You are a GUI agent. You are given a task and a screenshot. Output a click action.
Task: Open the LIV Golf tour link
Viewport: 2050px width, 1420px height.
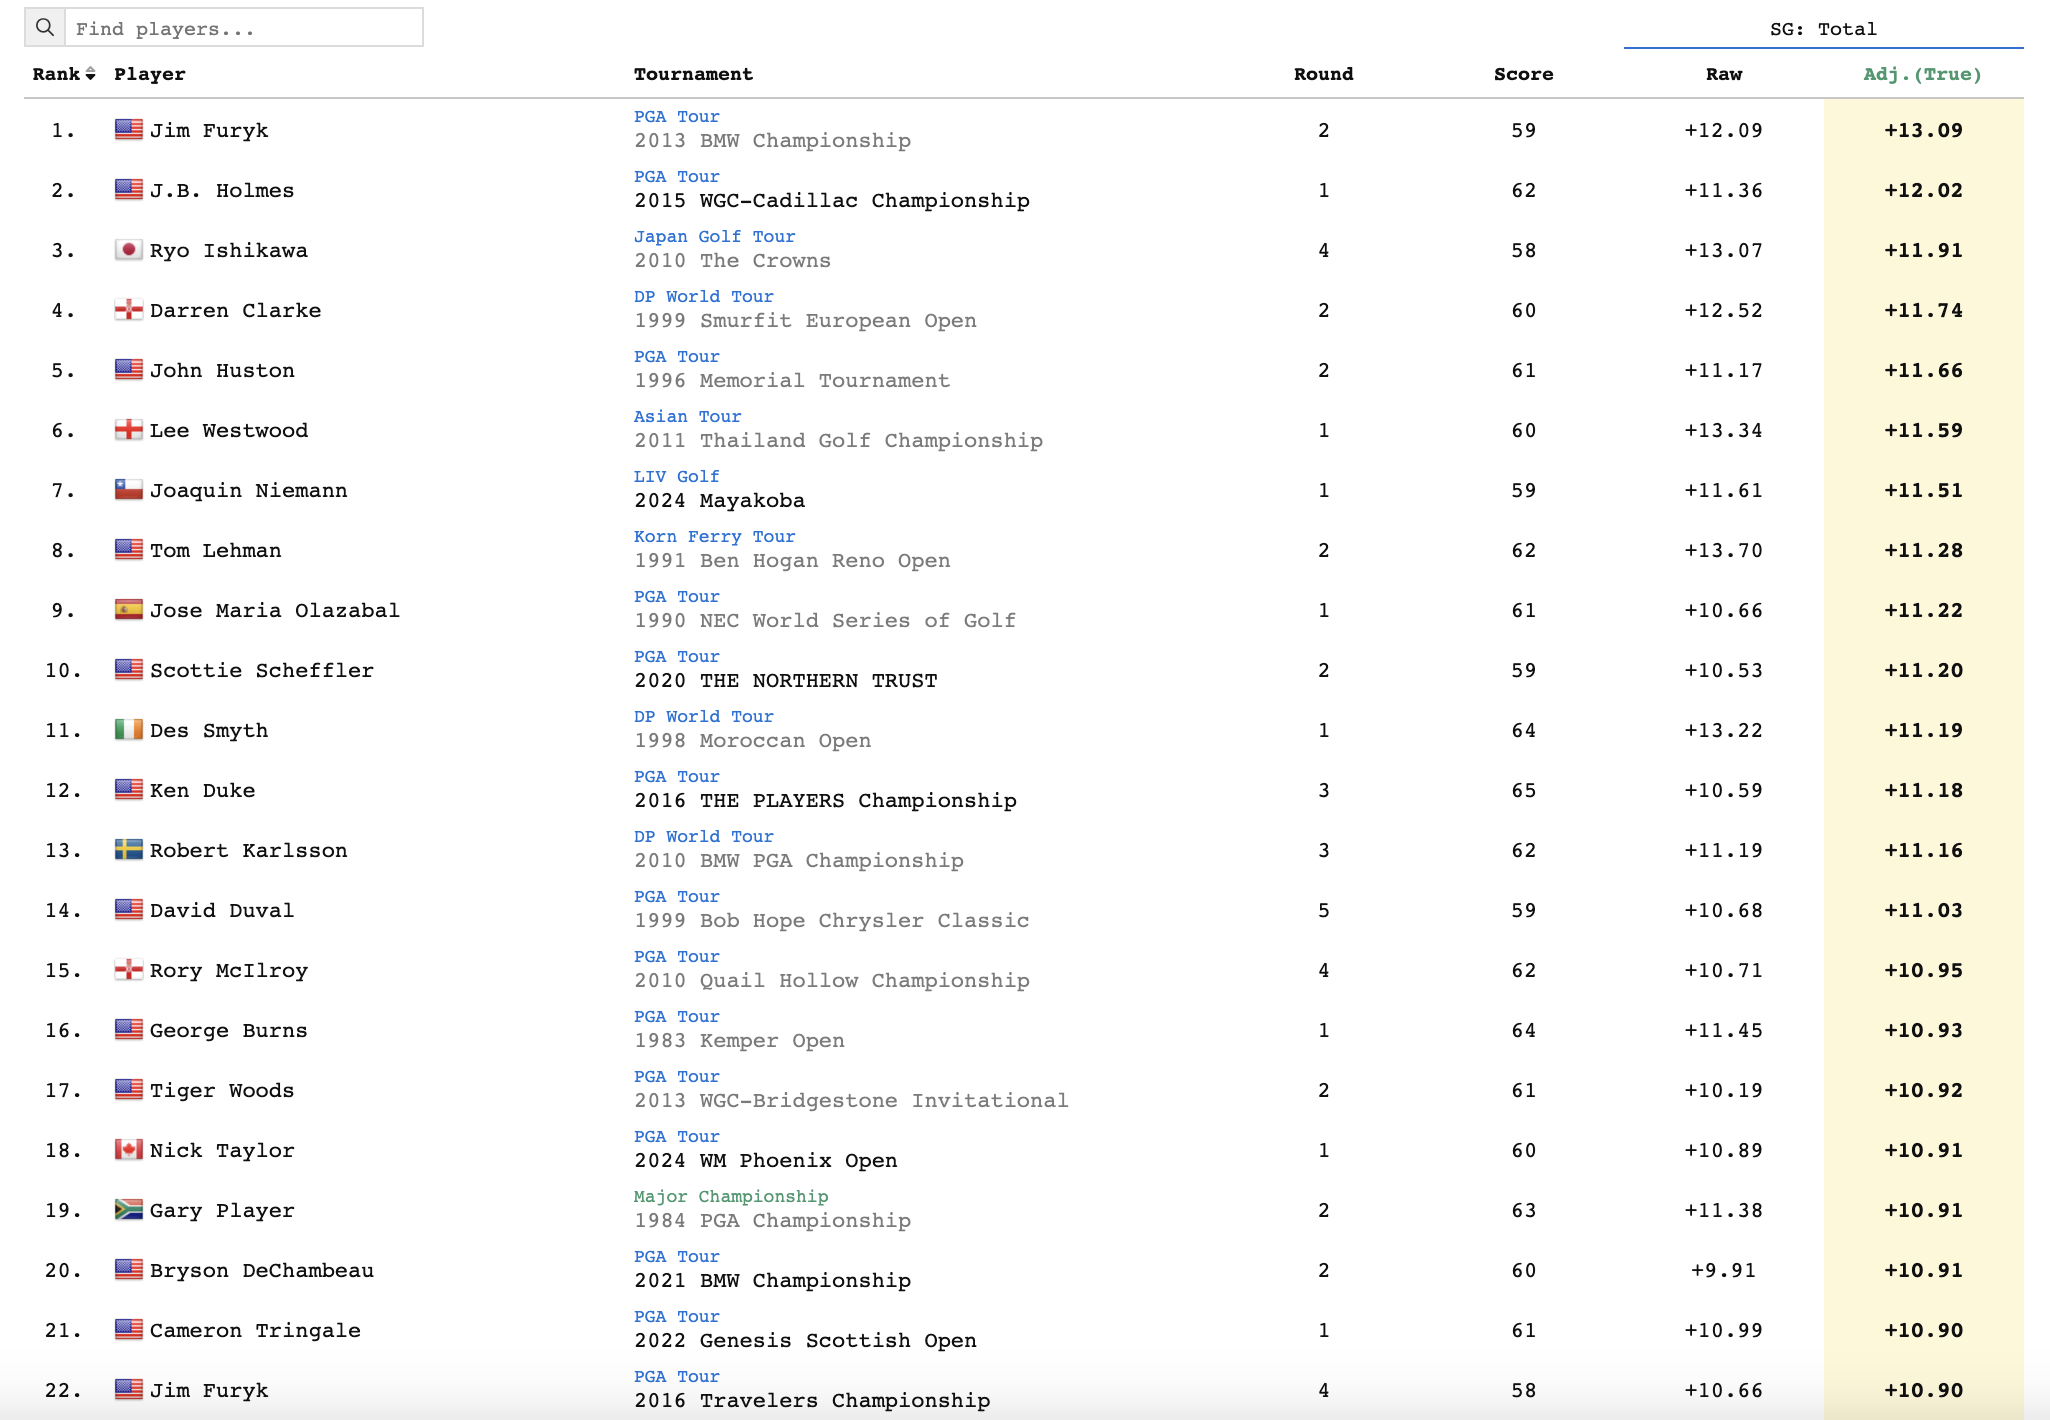(676, 477)
